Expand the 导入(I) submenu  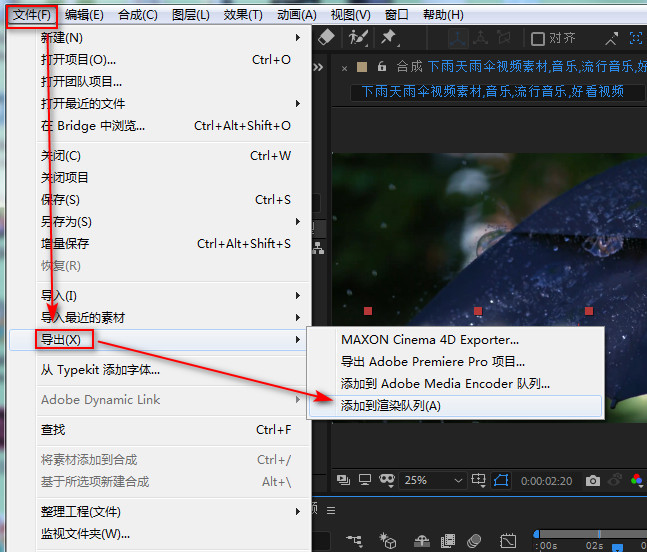pos(173,296)
